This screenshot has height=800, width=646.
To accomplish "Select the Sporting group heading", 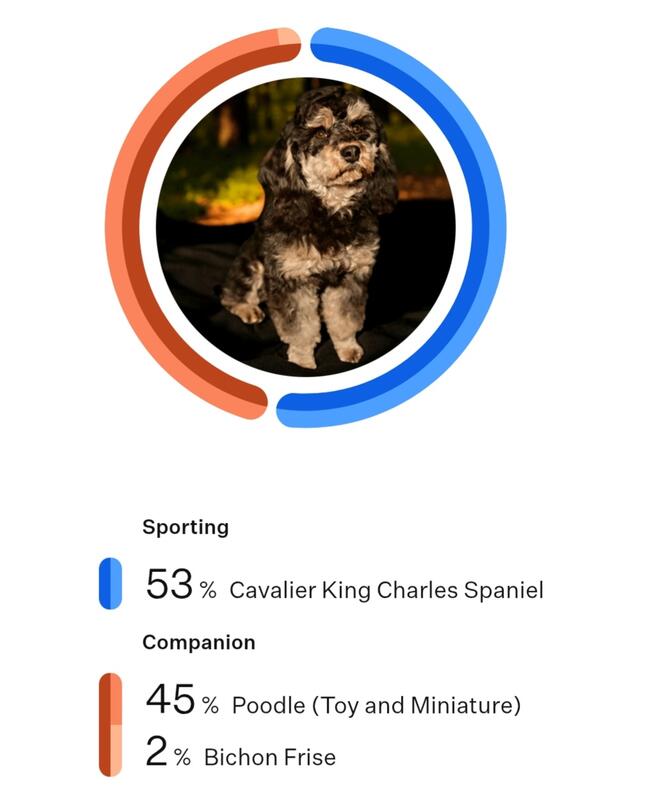I will click(x=185, y=527).
